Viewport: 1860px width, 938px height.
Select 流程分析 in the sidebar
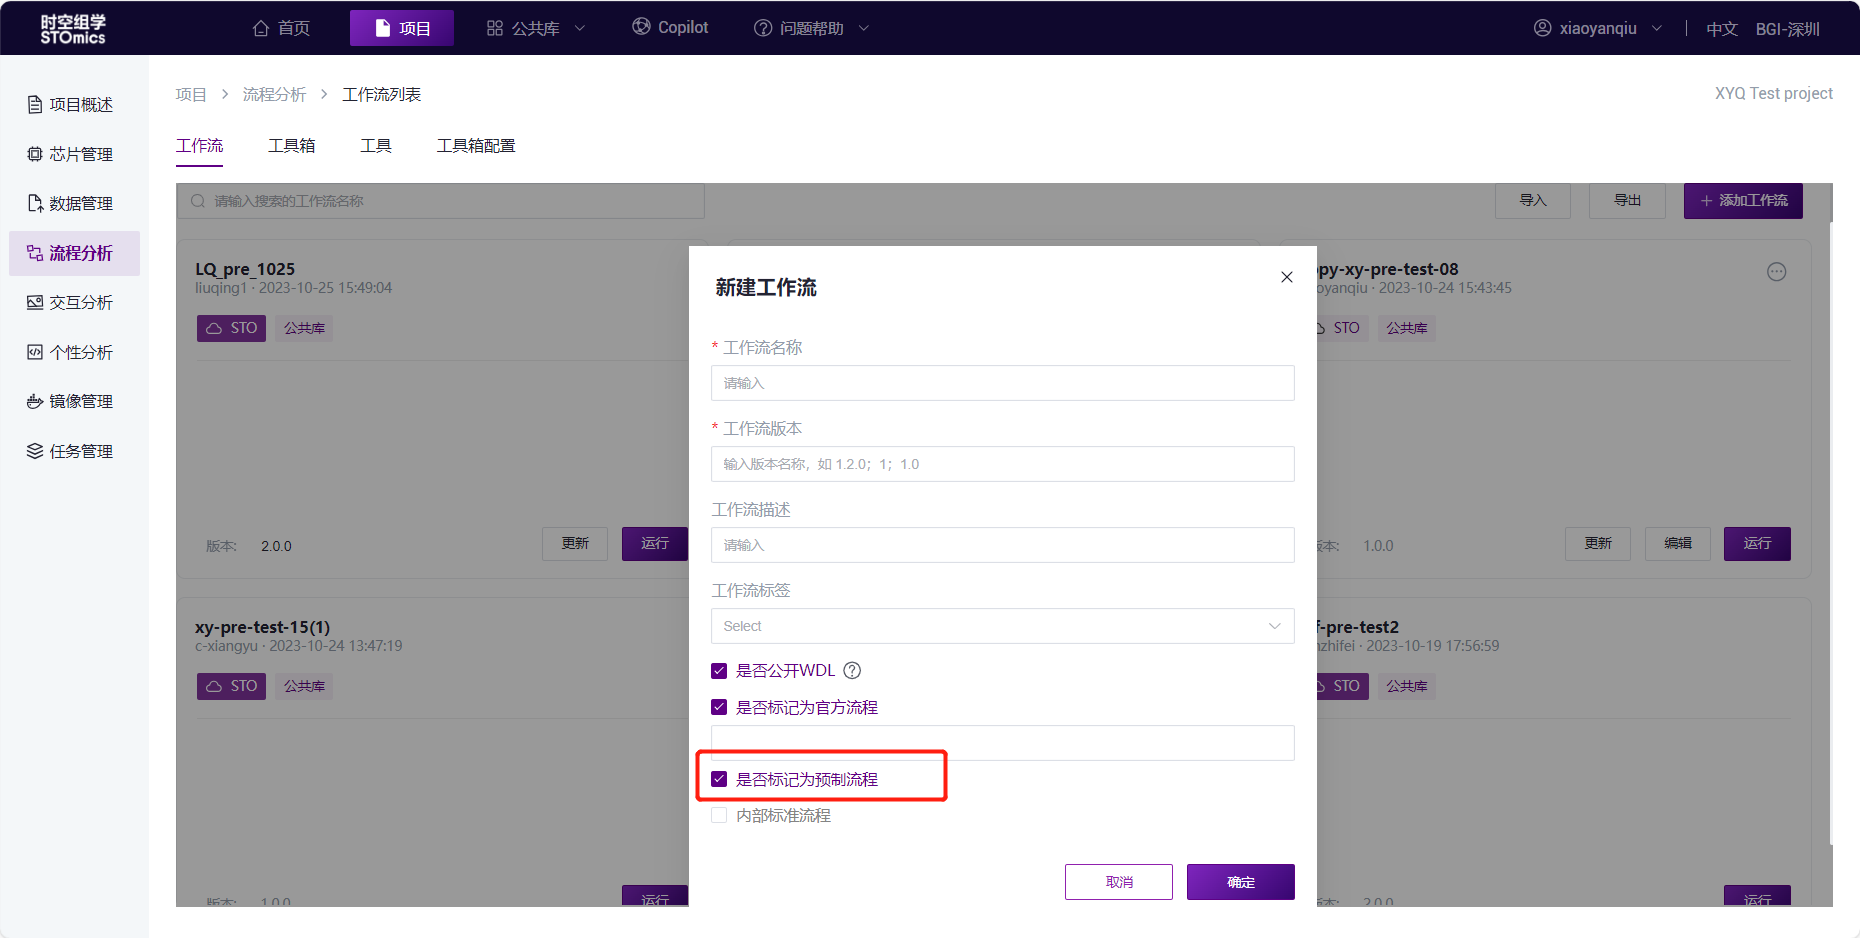pyautogui.click(x=74, y=253)
